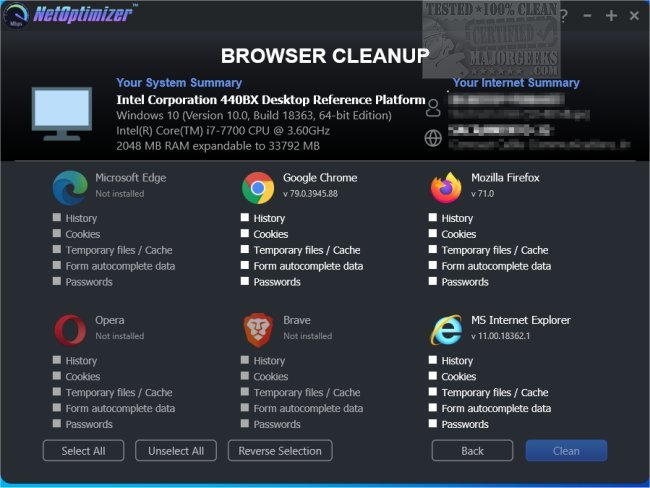The width and height of the screenshot is (650, 488).
Task: Click the user profile icon
Action: click(x=433, y=108)
